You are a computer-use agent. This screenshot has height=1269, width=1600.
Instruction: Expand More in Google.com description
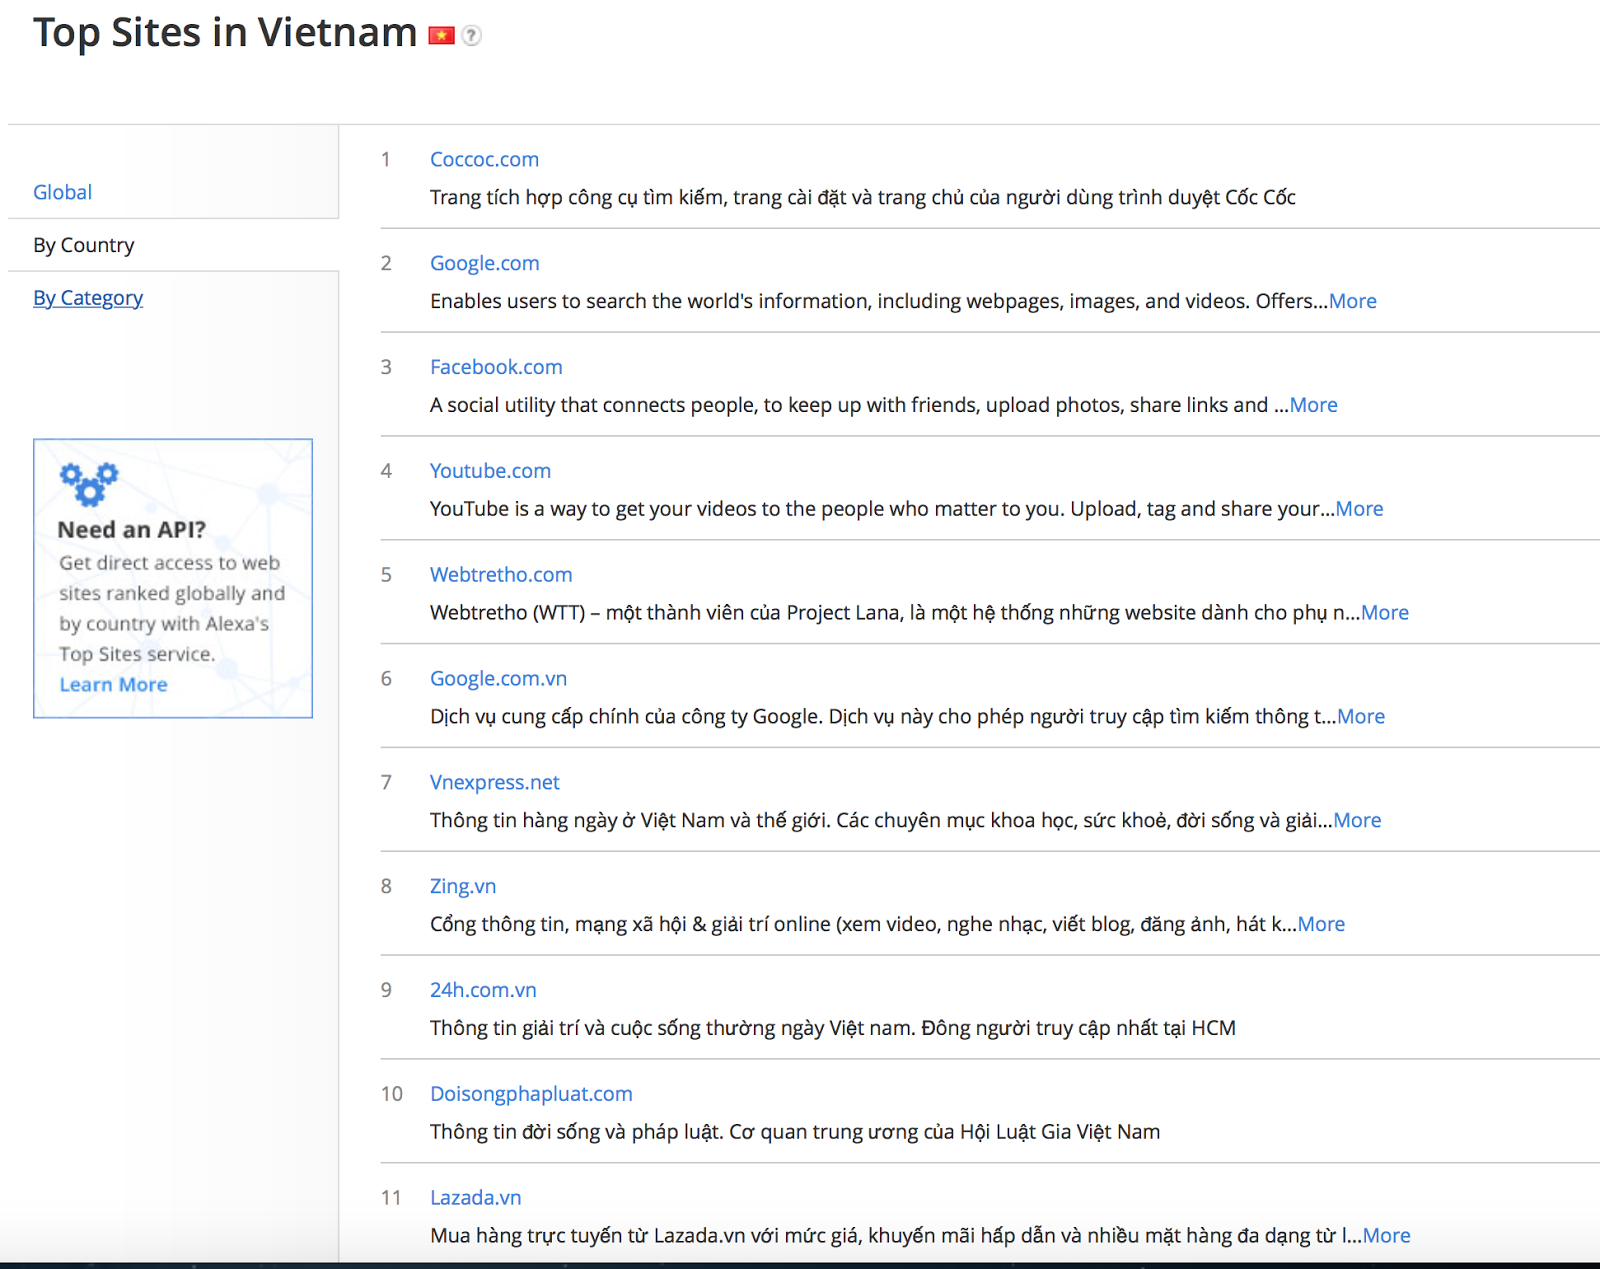click(x=1353, y=301)
